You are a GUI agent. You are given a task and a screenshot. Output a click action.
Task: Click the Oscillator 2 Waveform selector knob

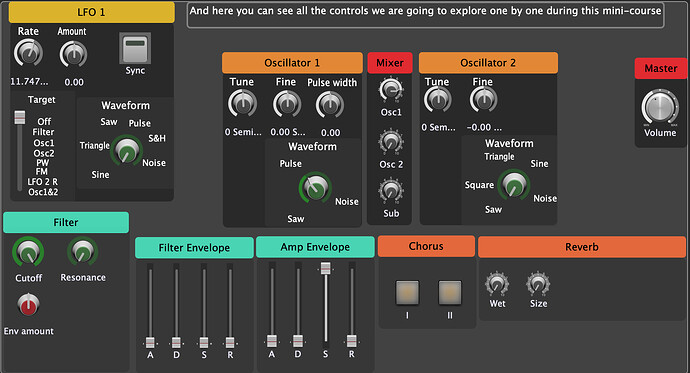(x=514, y=185)
